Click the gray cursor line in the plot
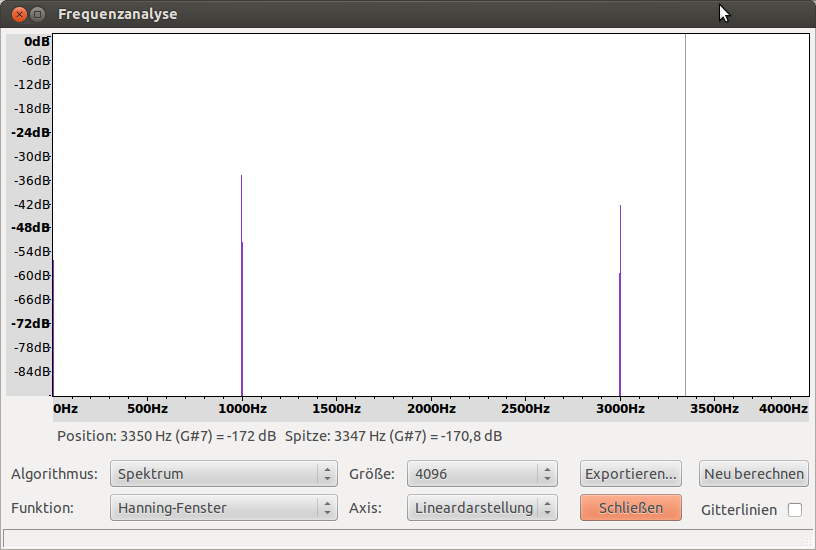Screen dimensions: 816x550 pos(685,214)
